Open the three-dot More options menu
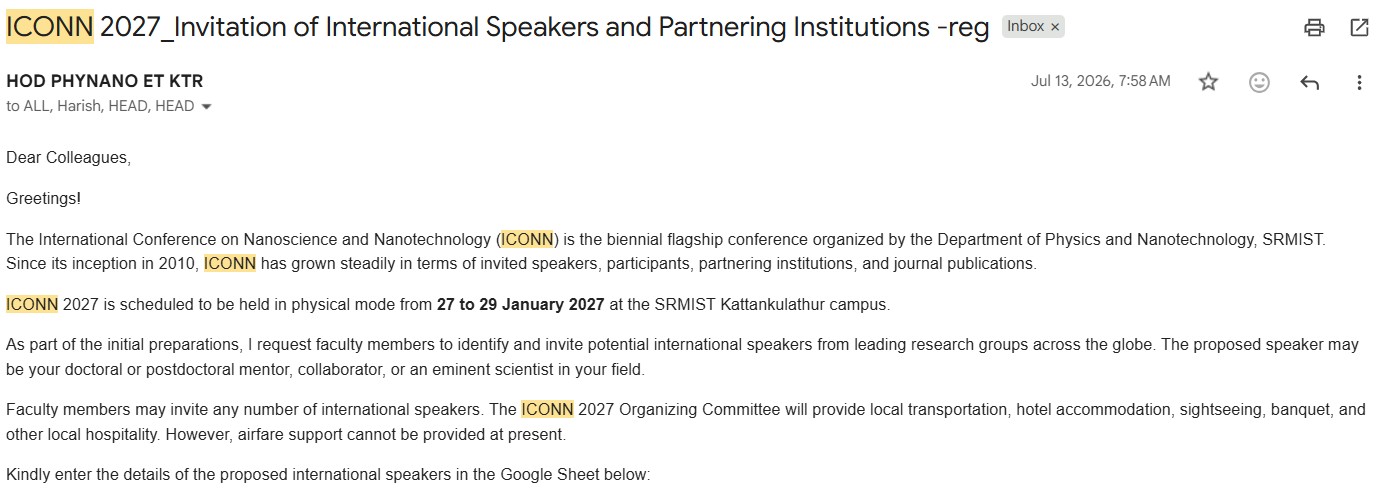Screen dimensions: 1395x497 pos(1359,82)
